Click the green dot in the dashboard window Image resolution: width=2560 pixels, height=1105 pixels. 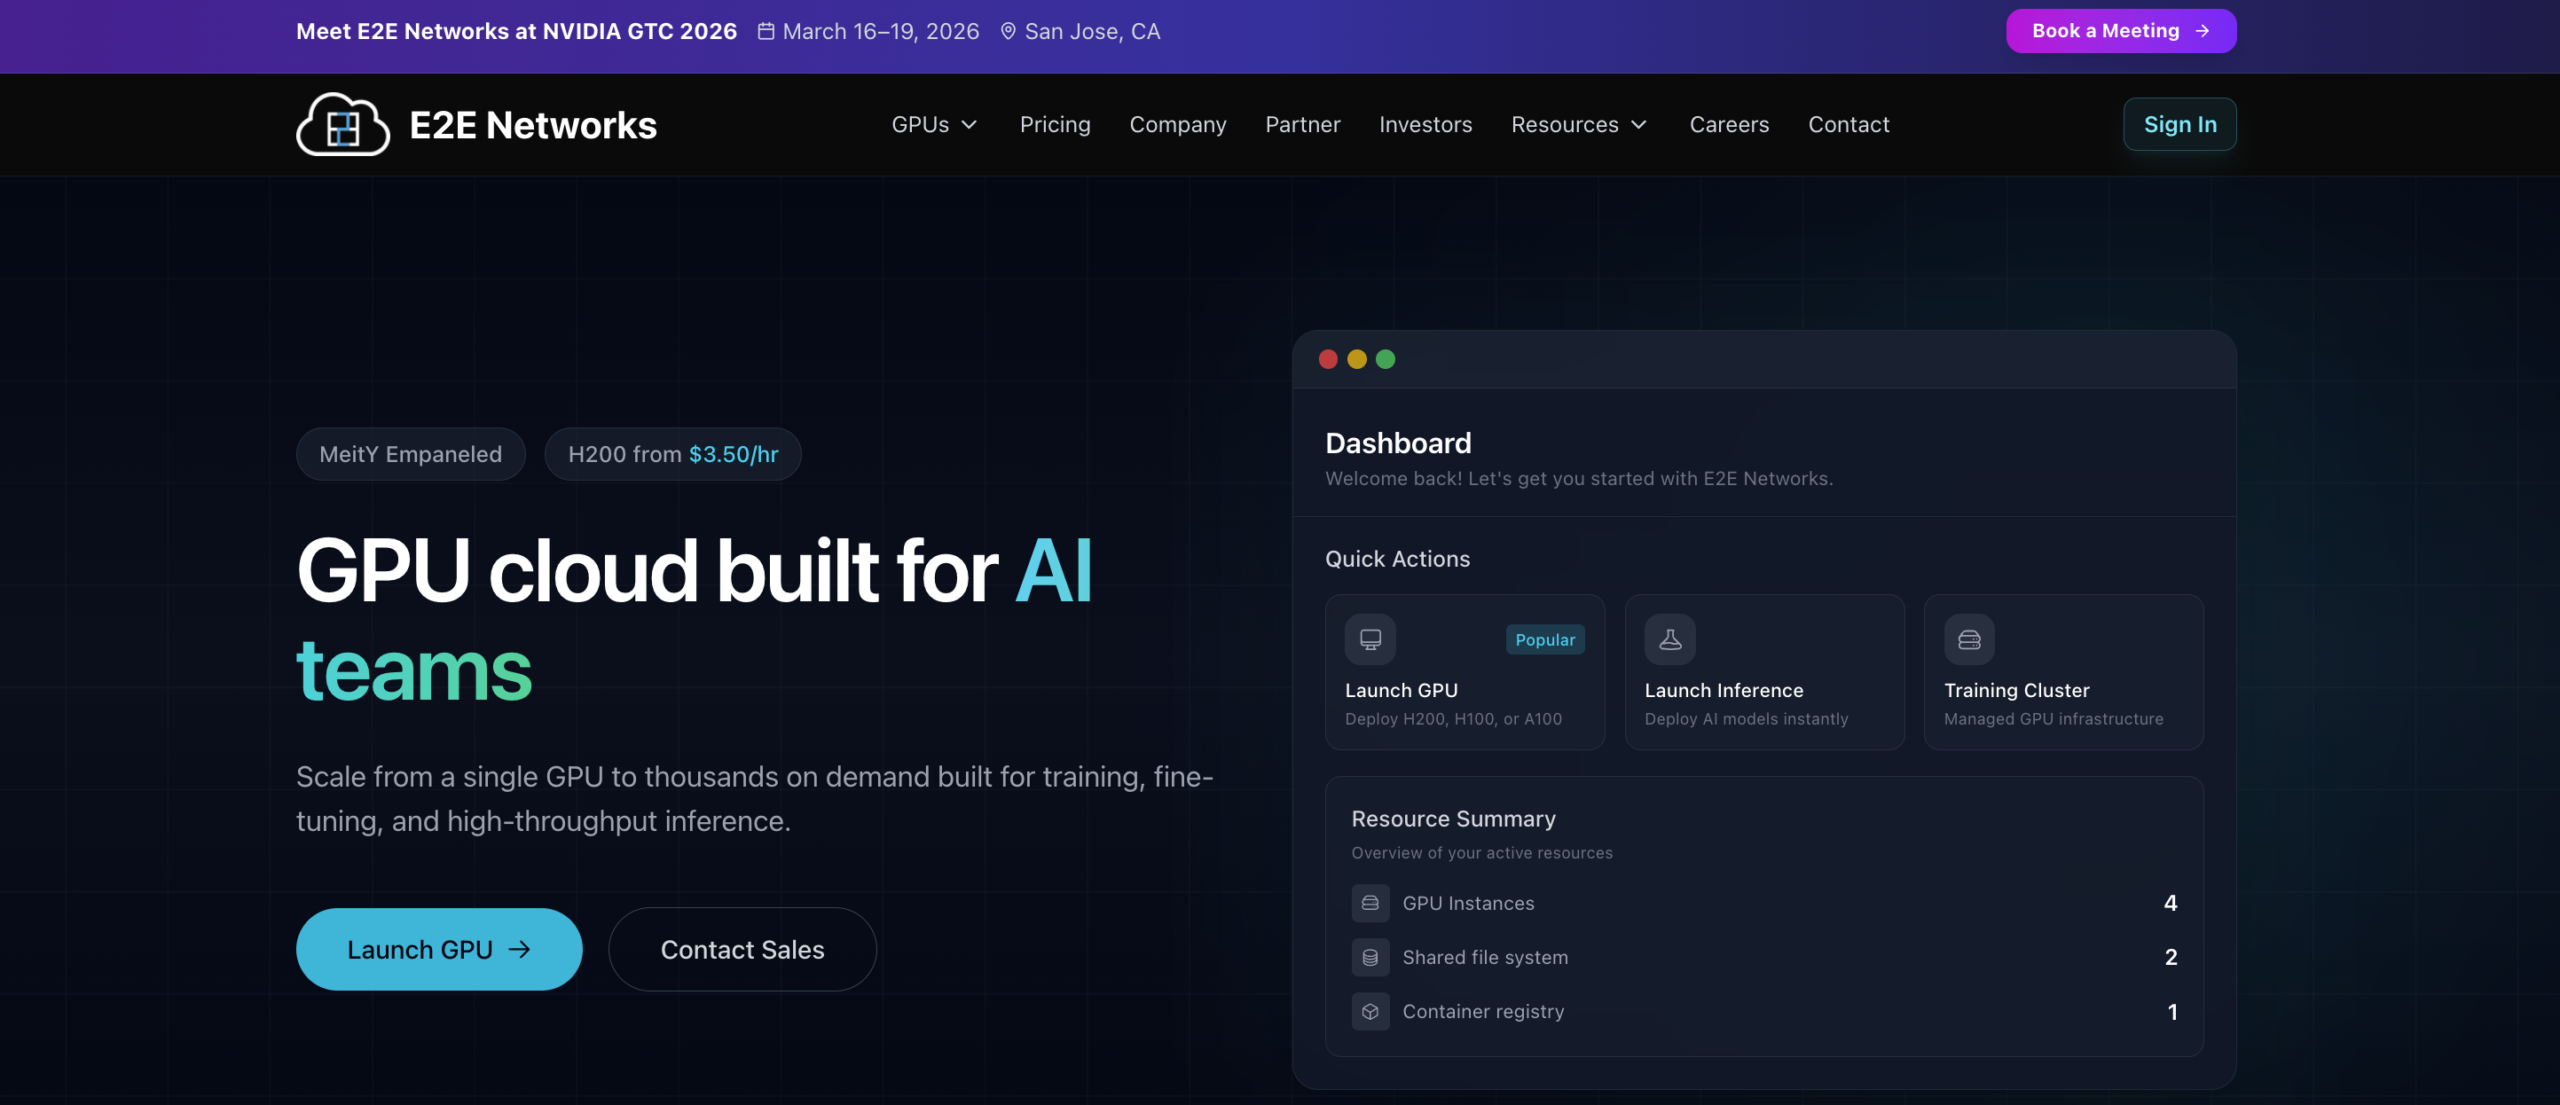coord(1385,359)
